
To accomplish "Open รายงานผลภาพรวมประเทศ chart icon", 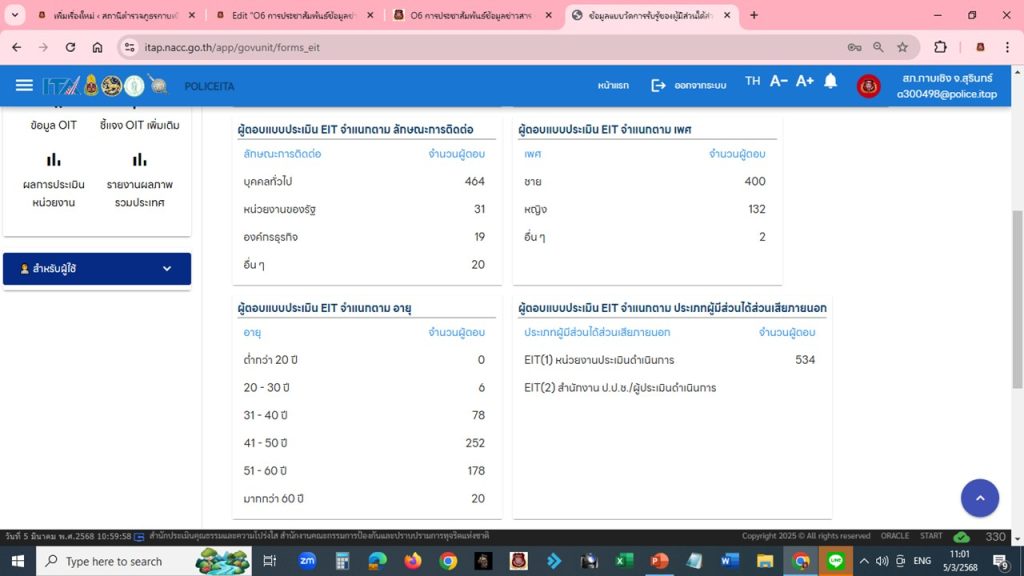I will [139, 161].
